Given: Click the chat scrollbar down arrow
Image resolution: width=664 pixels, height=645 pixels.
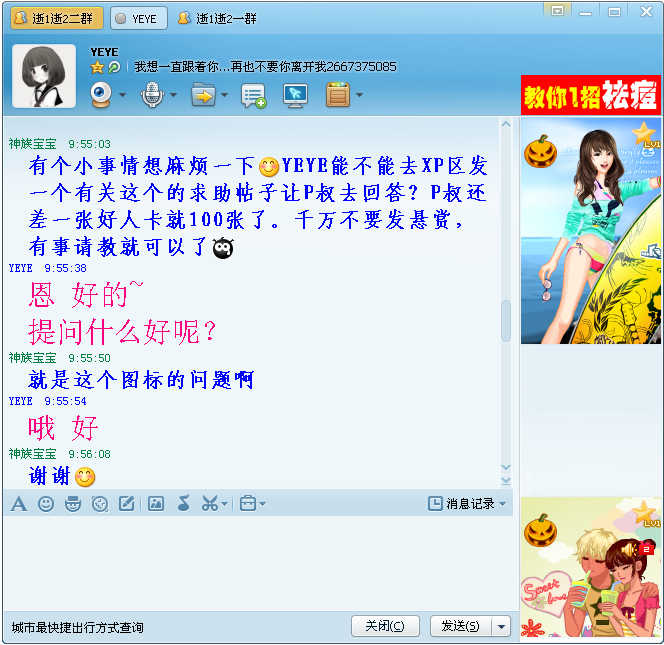Looking at the screenshot, I should pyautogui.click(x=506, y=467).
